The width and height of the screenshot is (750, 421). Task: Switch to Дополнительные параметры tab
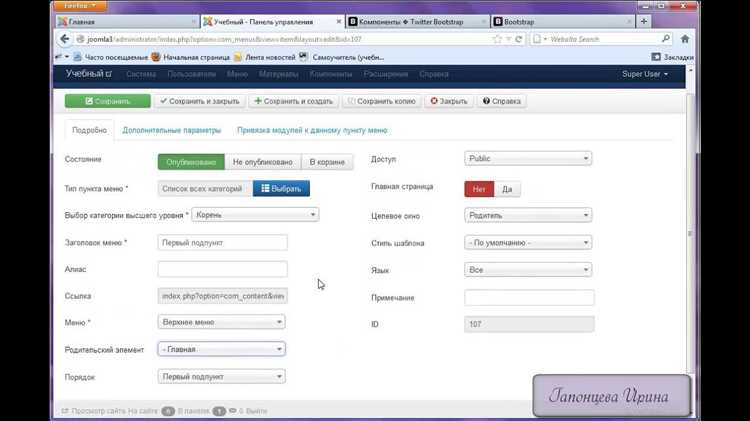[172, 130]
